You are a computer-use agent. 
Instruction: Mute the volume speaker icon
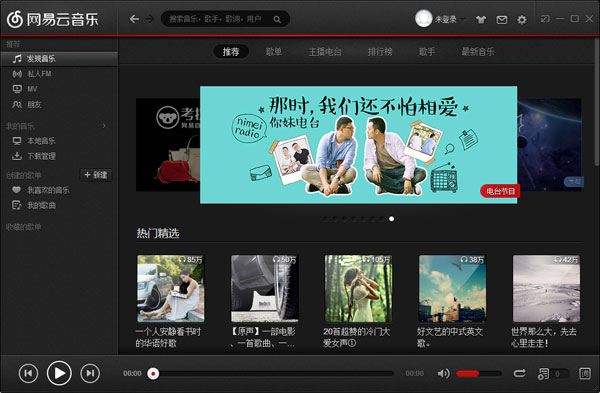(443, 373)
